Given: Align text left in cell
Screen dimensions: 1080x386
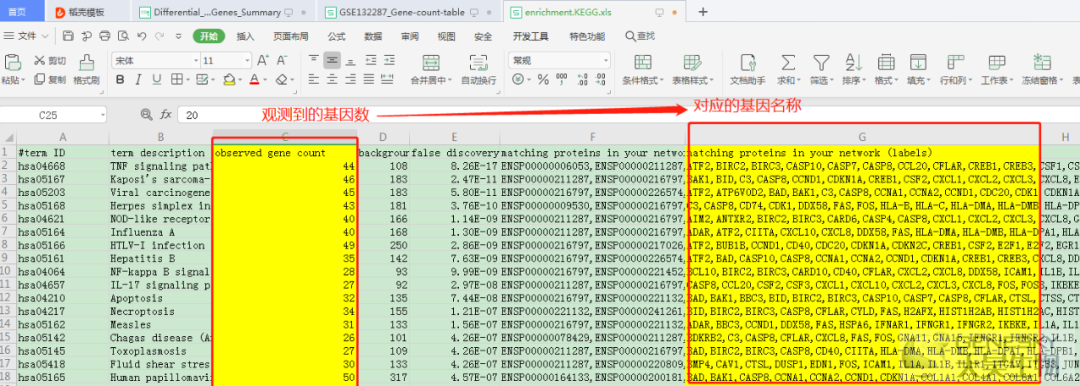Looking at the screenshot, I should tap(313, 79).
